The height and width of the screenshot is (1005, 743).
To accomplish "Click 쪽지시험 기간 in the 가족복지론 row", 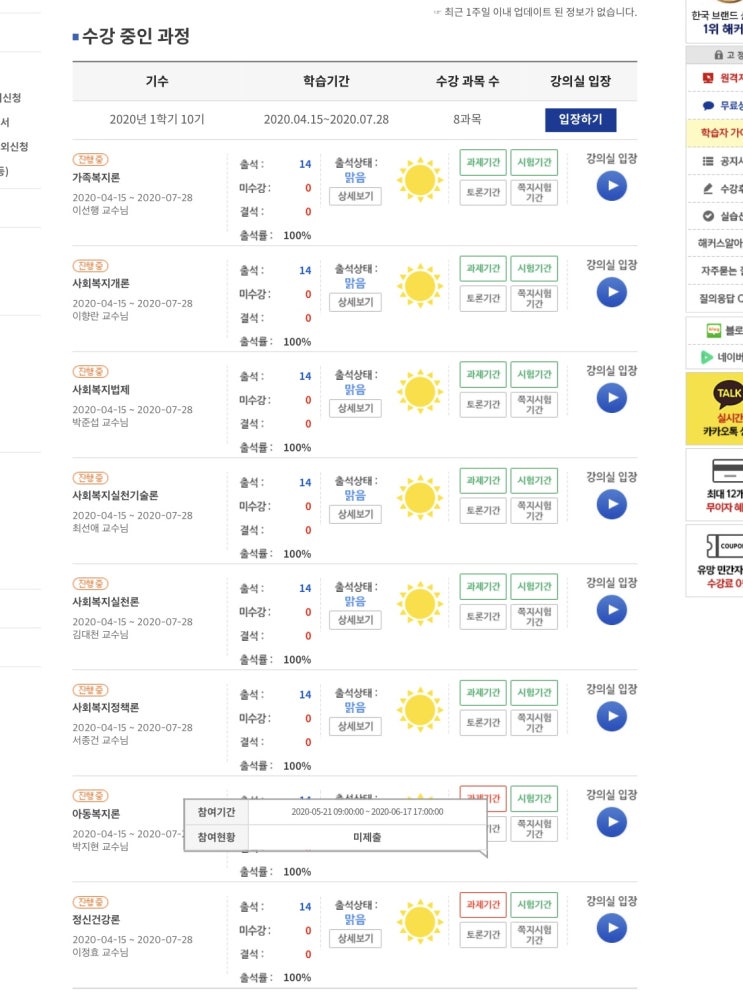I will [x=534, y=192].
